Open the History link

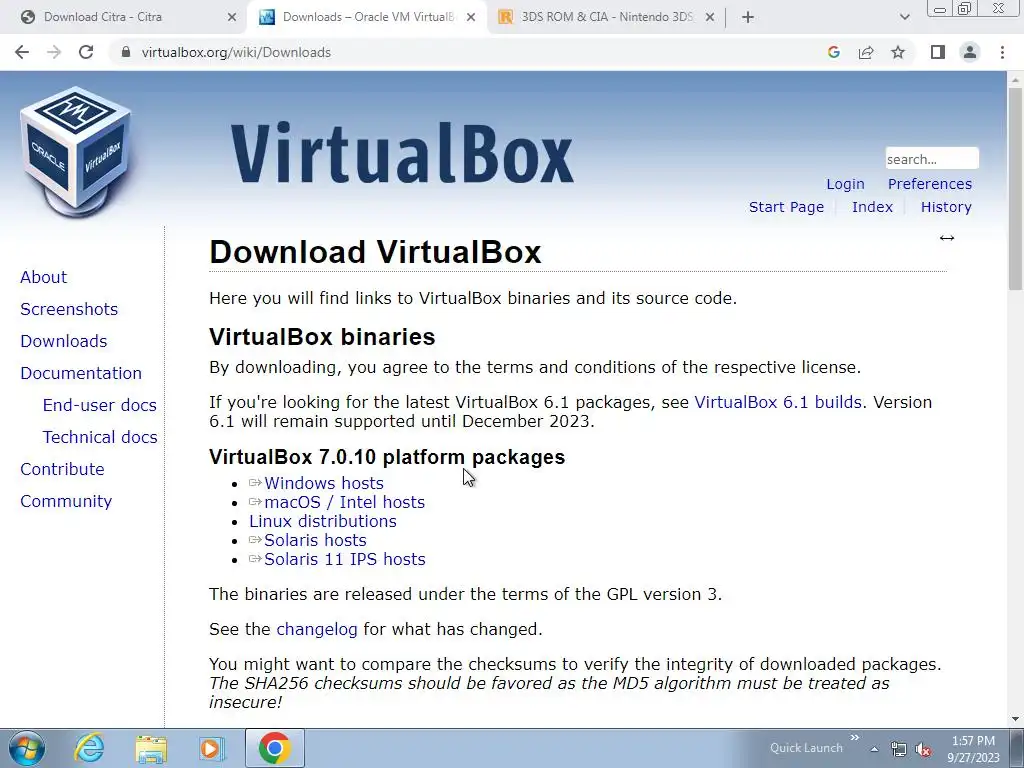[x=946, y=207]
